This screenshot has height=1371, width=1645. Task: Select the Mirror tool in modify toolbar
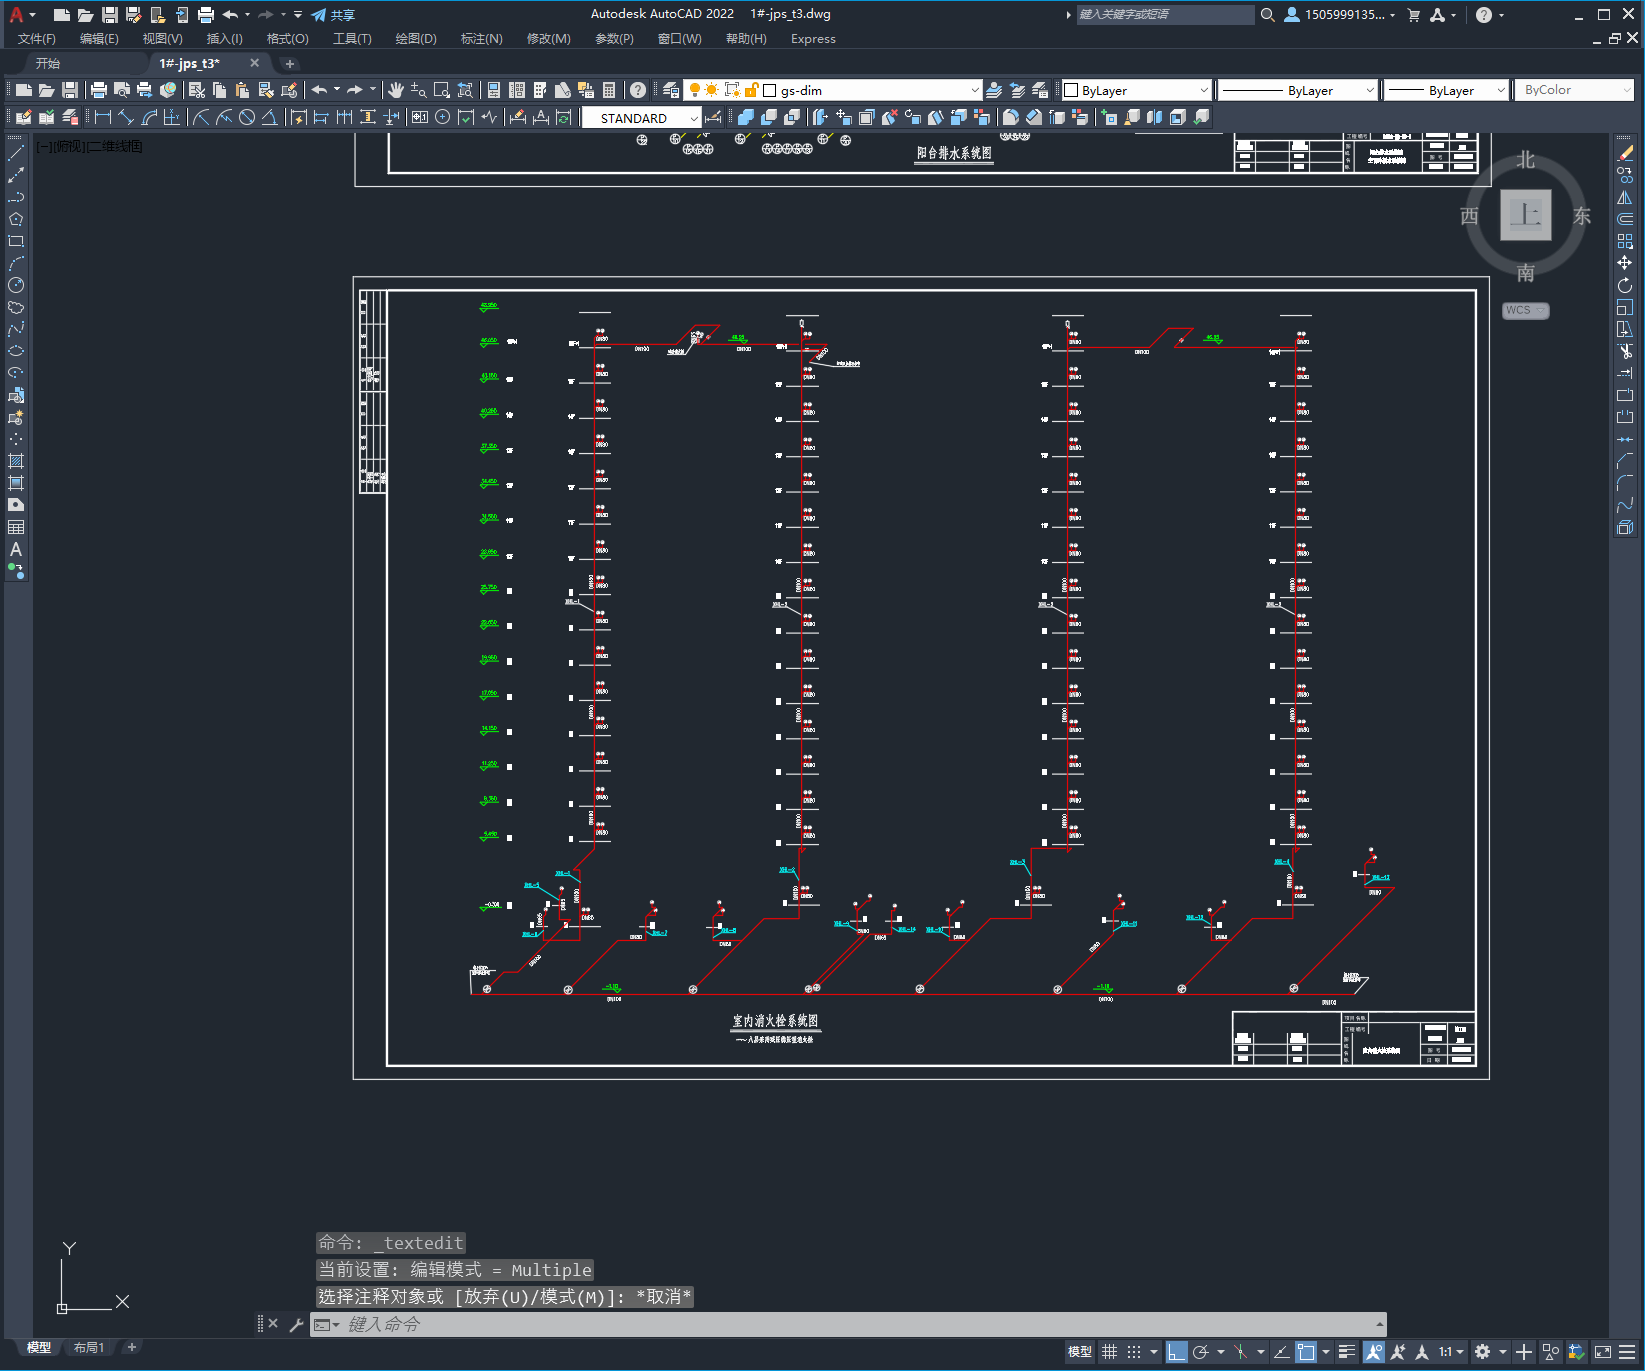click(x=1625, y=197)
